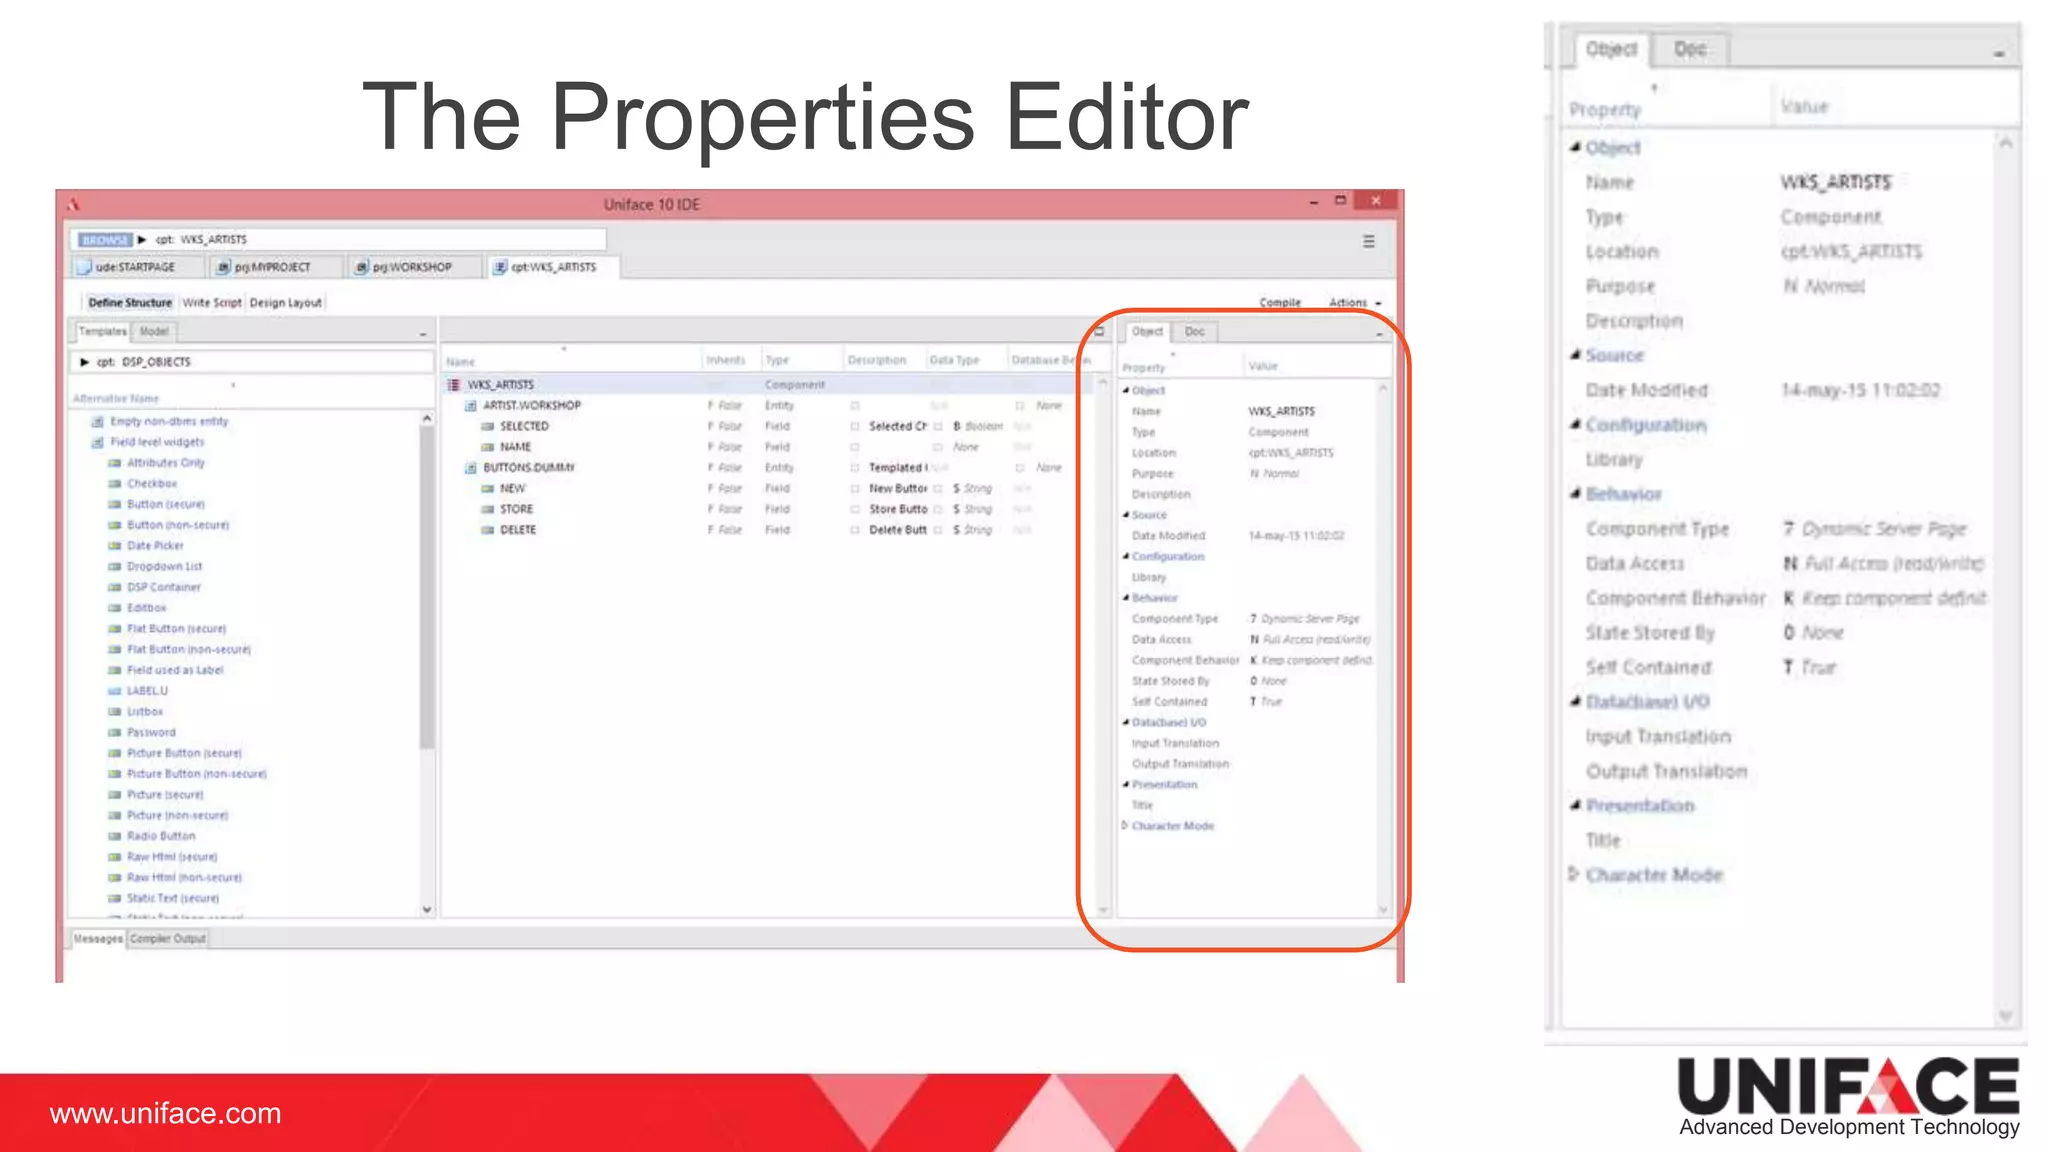Collapse the Source group in the enlarged properties panel
Viewport: 2048px width, 1152px height.
(x=1575, y=354)
